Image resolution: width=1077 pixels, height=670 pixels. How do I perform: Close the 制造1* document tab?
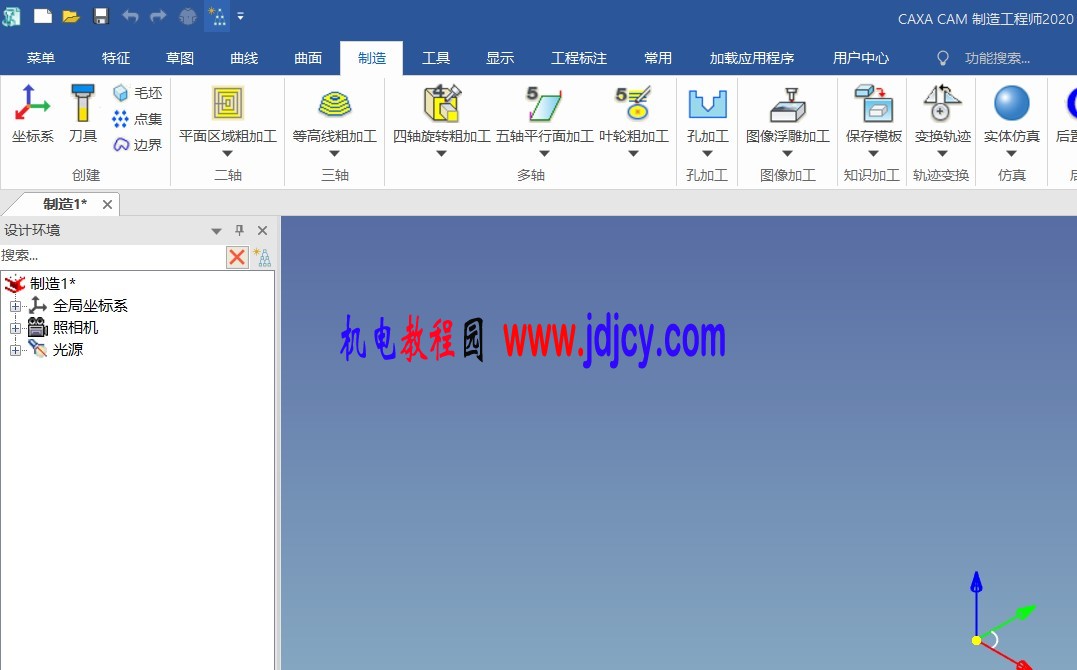point(107,205)
